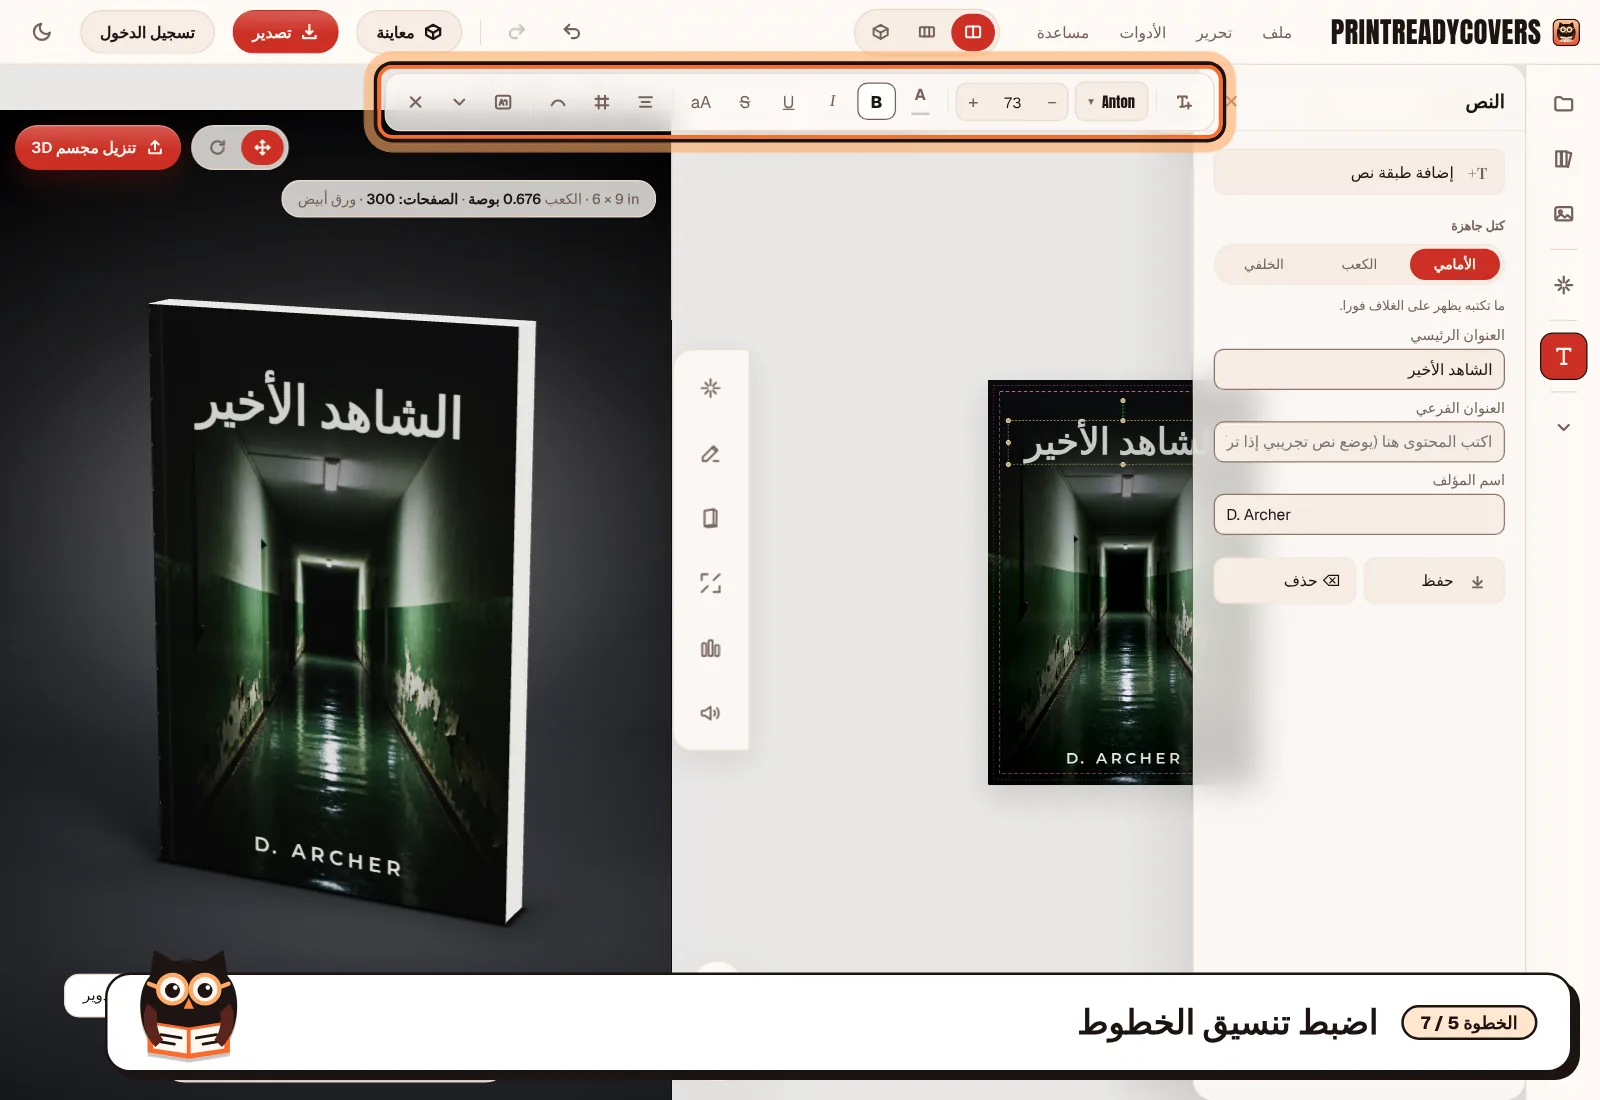
Task: Open the مساعدة menu
Action: click(x=1062, y=32)
